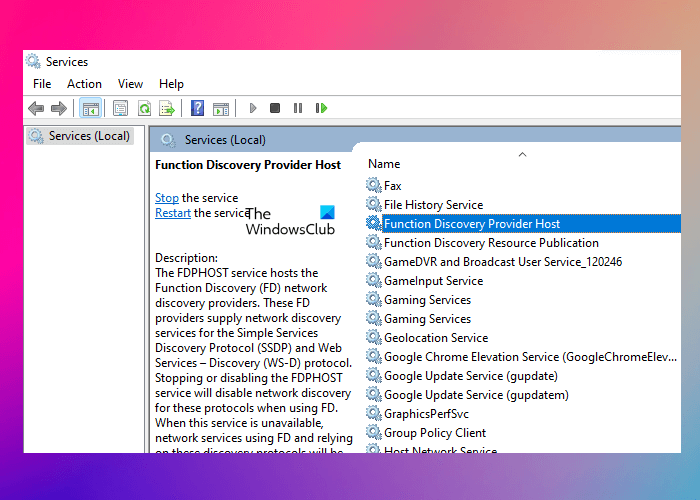Click the Stop Service square icon

point(275,108)
